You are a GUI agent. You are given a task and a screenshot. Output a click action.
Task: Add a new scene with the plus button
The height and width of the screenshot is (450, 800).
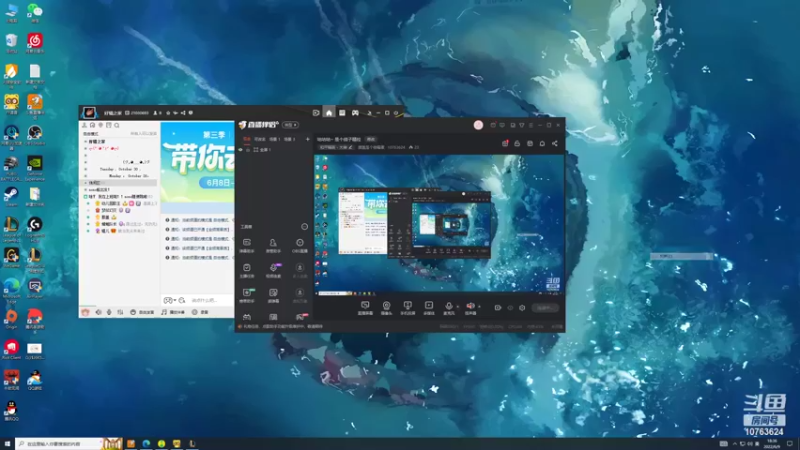pyautogui.click(x=307, y=139)
